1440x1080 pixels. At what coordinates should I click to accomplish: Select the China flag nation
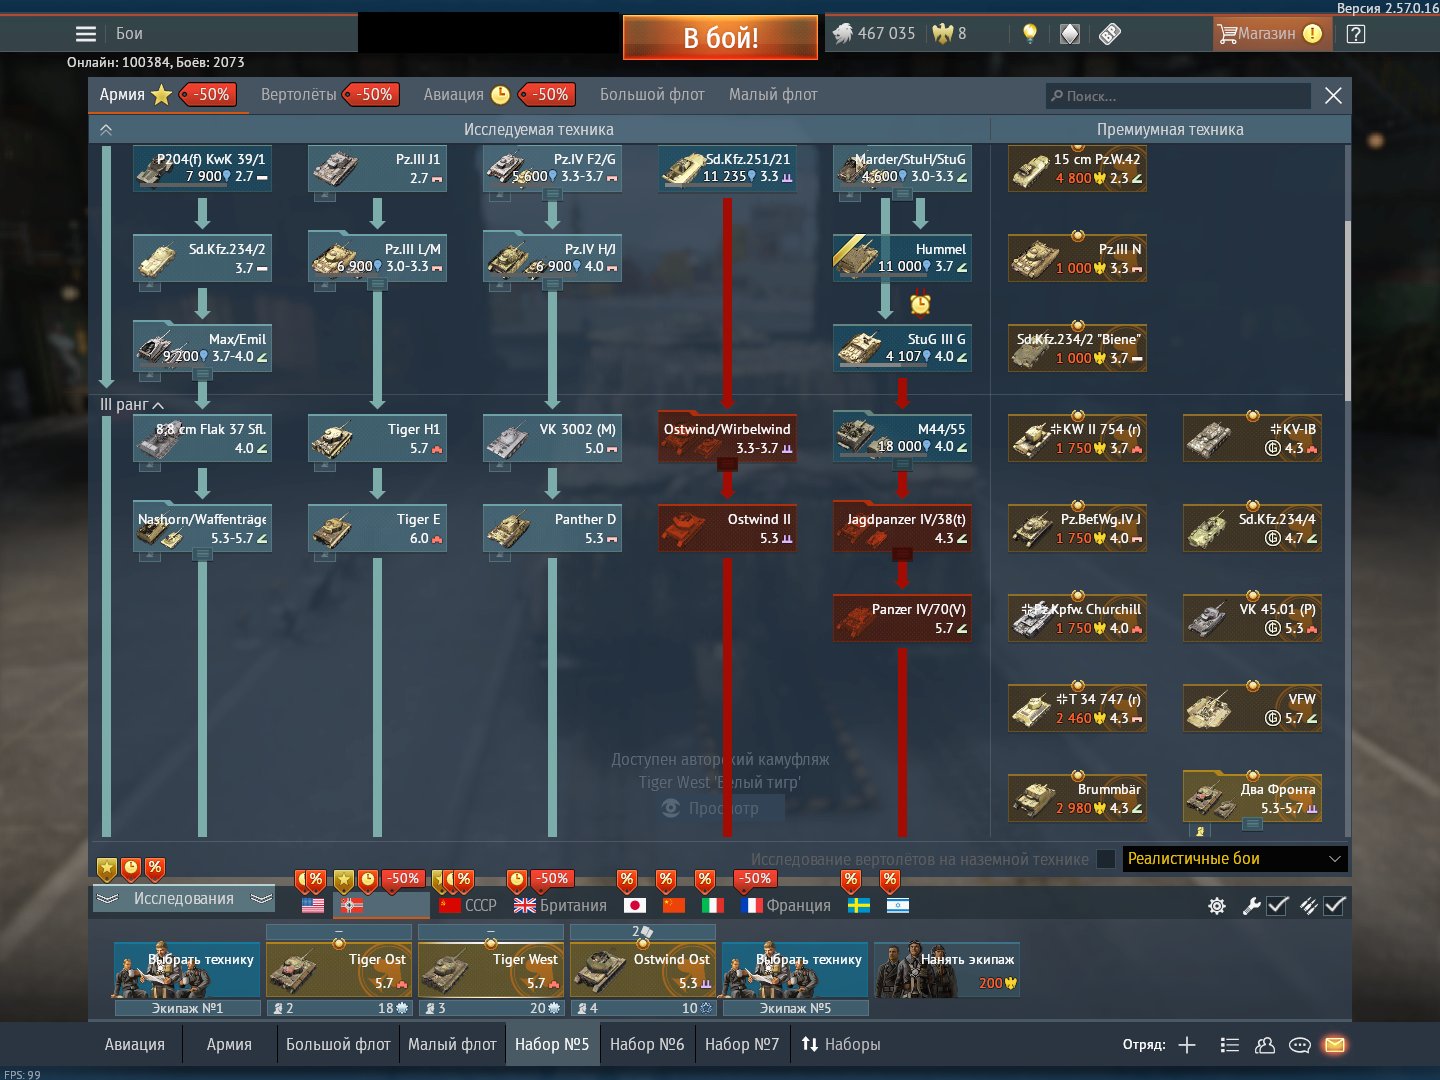[674, 905]
